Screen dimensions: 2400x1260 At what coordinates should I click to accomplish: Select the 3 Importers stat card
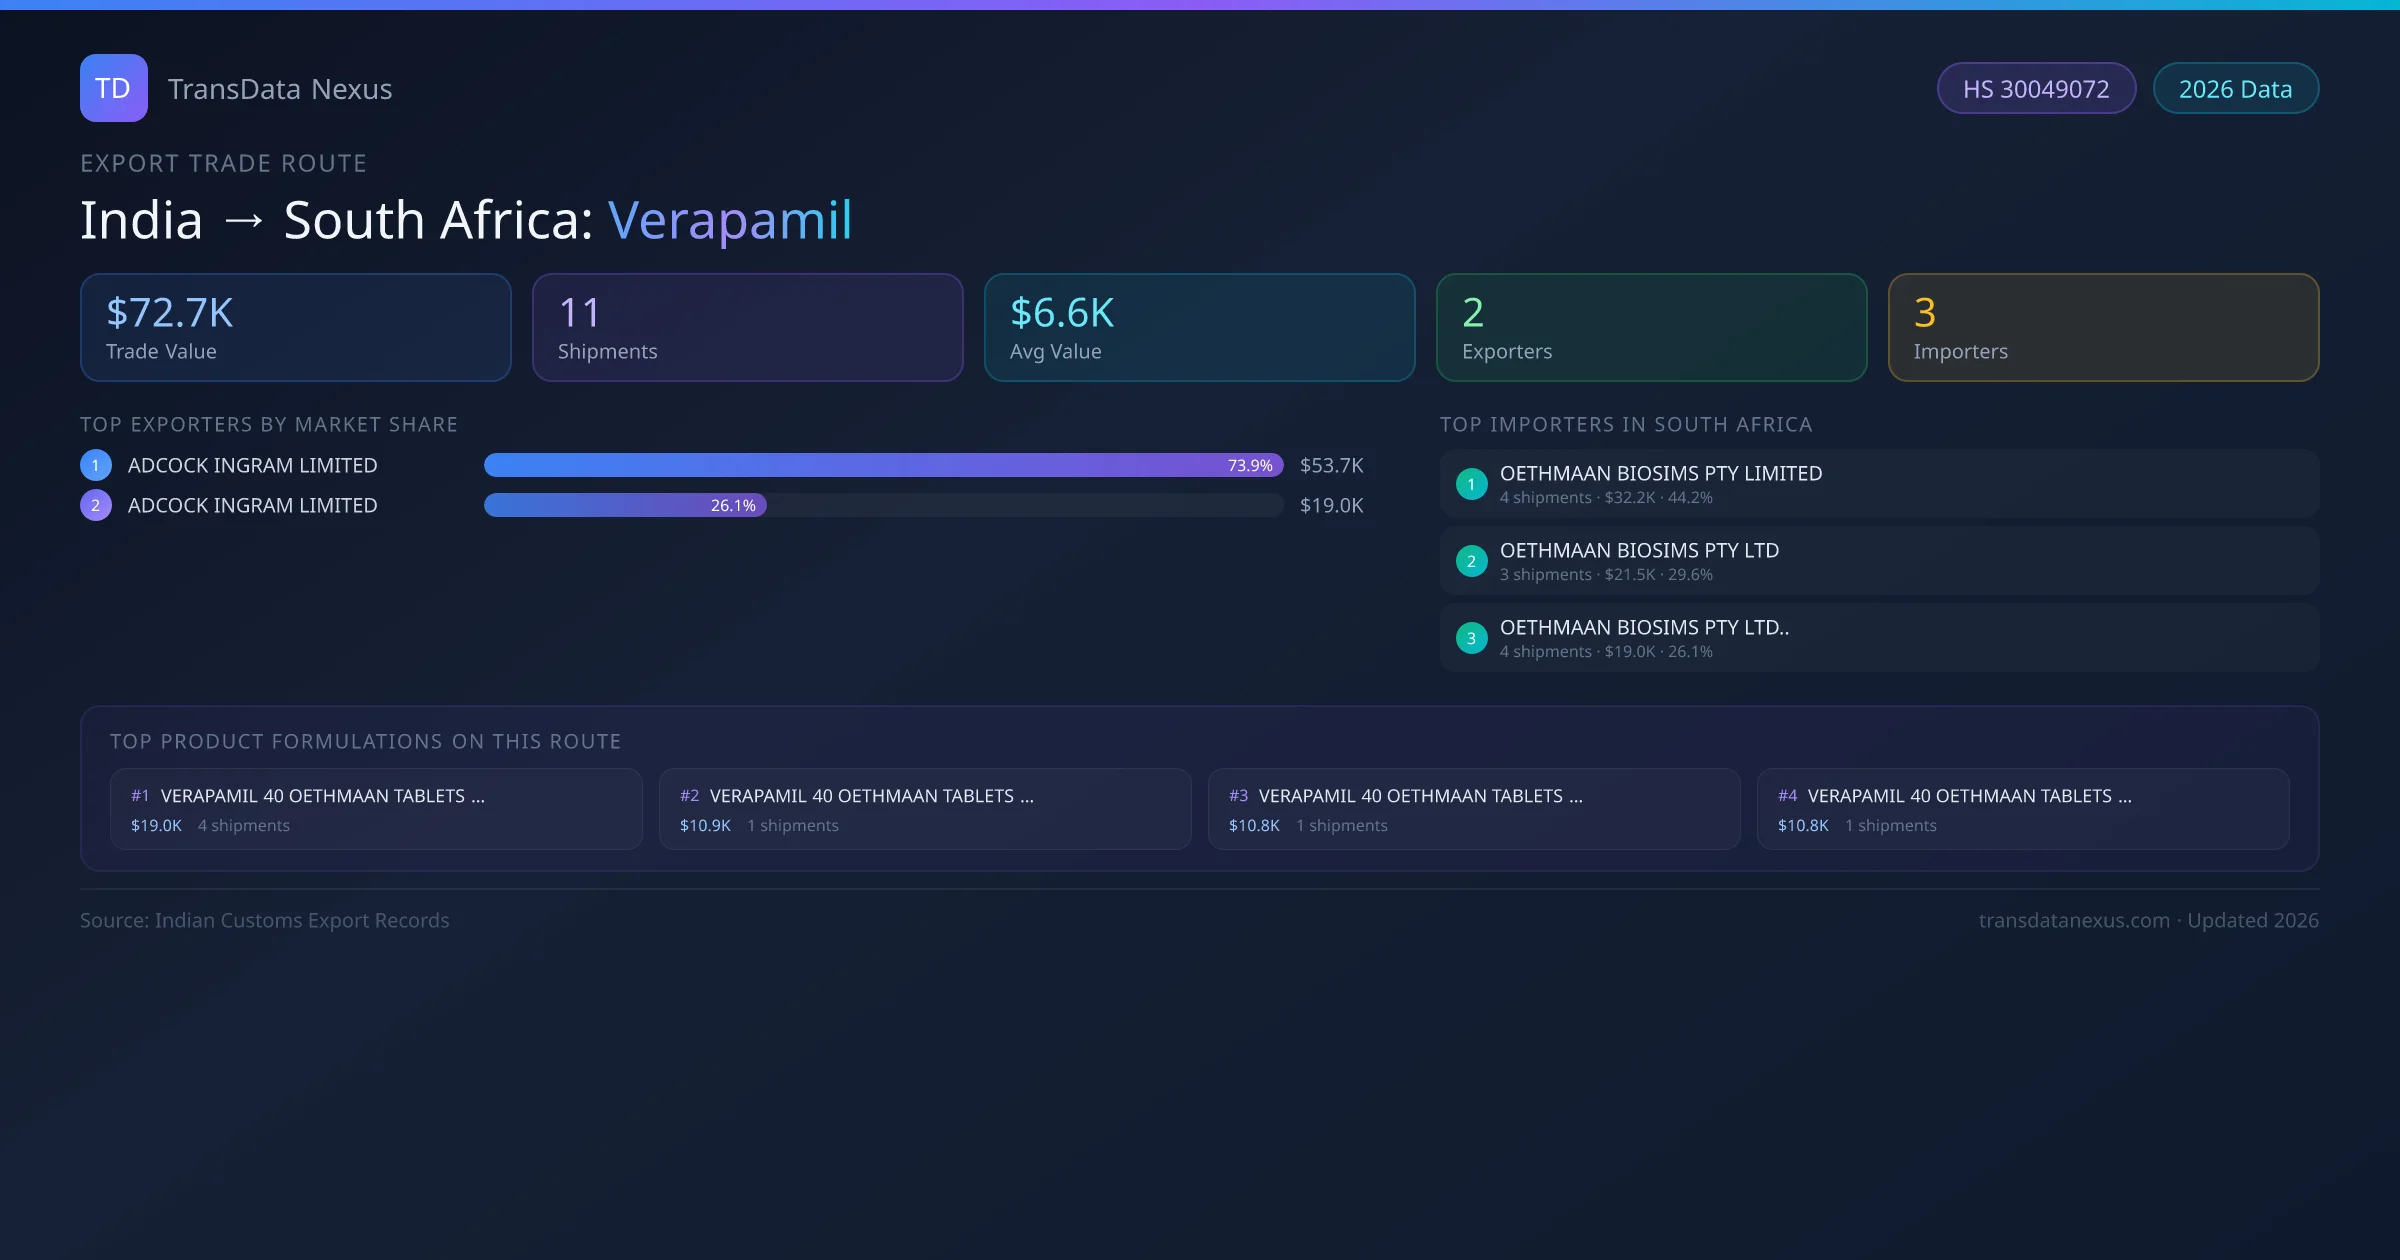click(2104, 328)
